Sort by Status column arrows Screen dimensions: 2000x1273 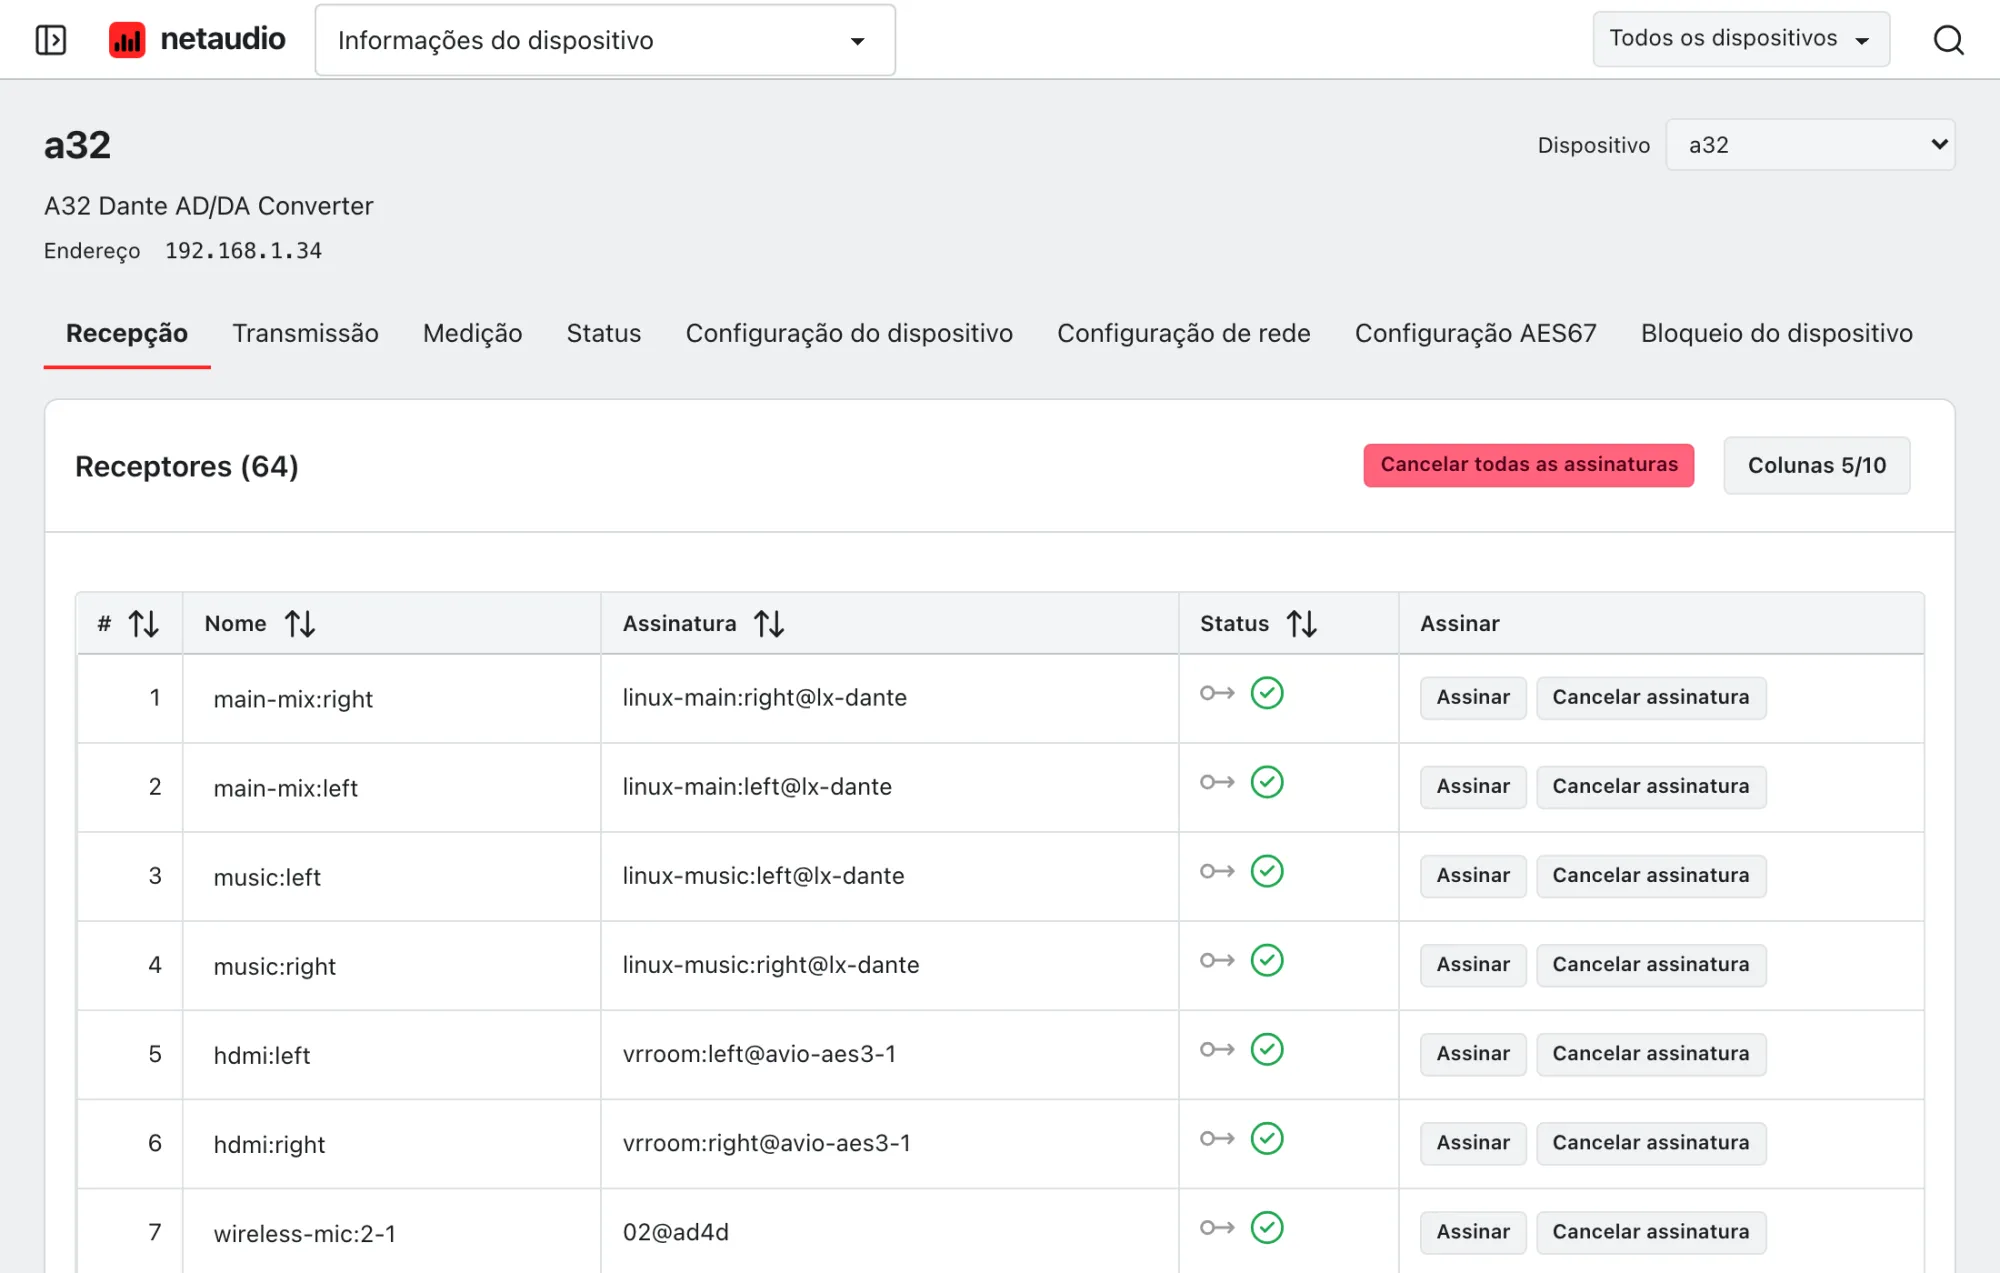(1302, 624)
